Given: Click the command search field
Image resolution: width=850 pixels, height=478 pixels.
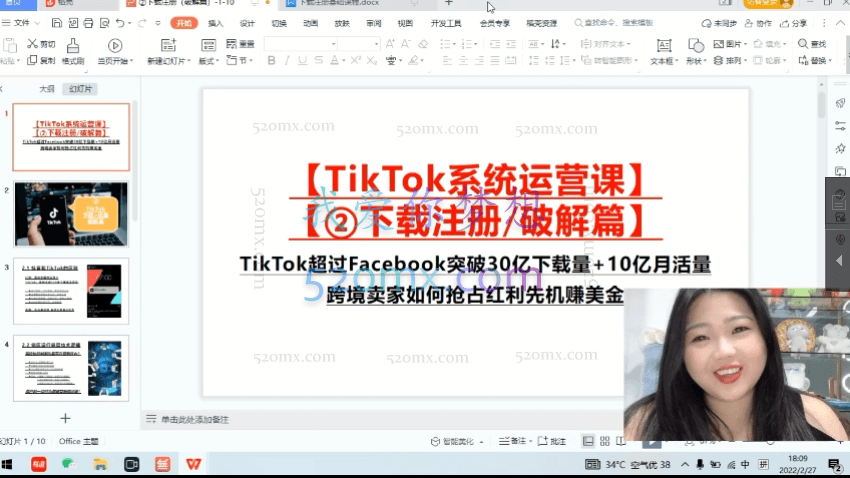Looking at the screenshot, I should coord(614,23).
